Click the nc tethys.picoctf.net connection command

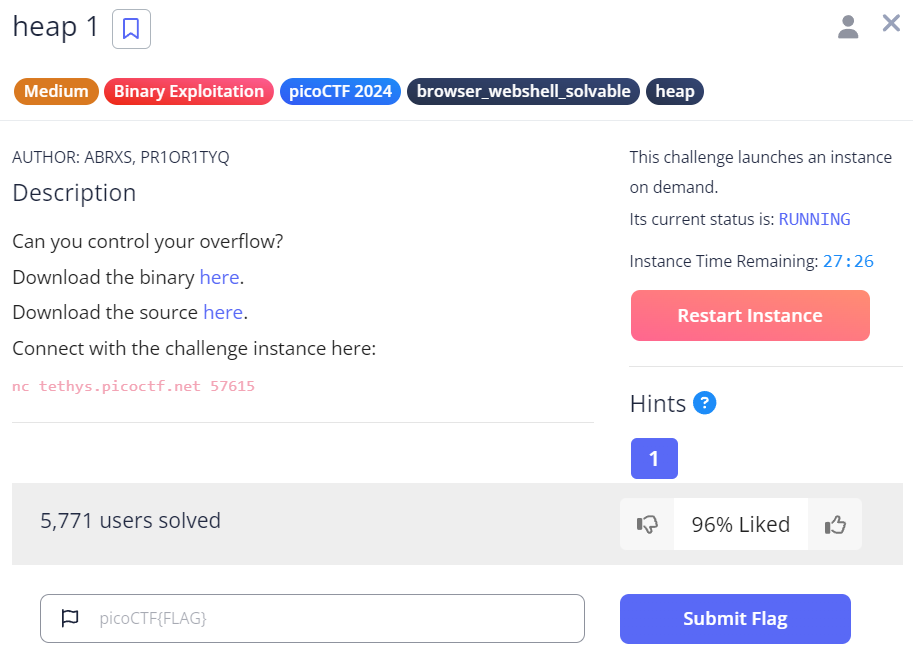(133, 386)
